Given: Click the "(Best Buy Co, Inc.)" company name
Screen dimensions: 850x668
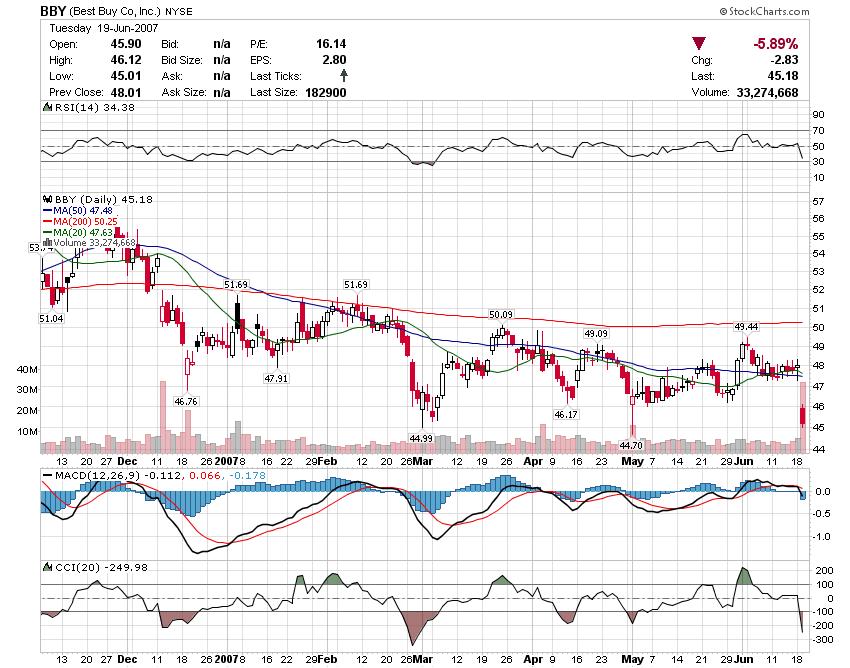Looking at the screenshot, I should 114,11.
